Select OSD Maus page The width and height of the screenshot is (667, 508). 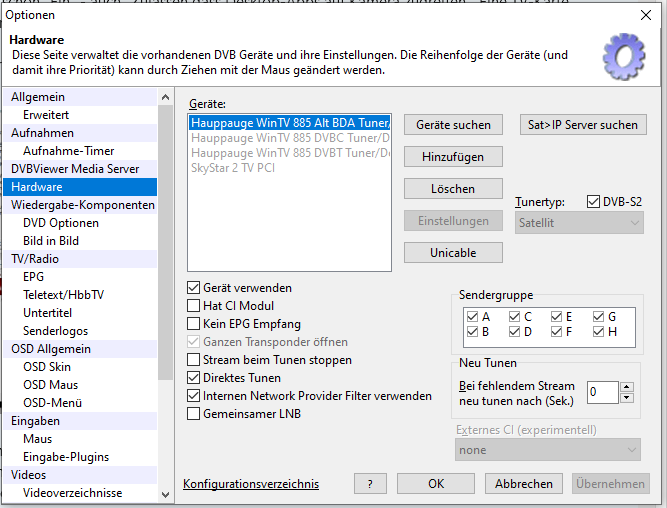(80, 385)
